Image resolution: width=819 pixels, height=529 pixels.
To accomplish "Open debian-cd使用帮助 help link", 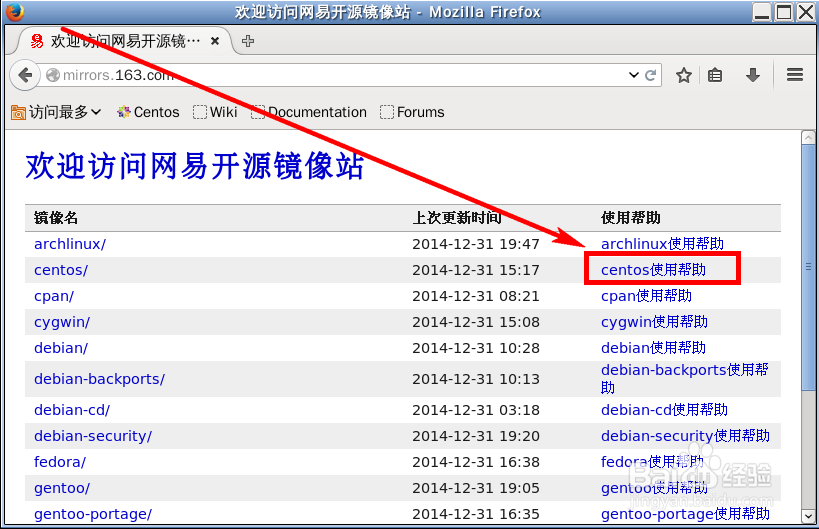I will pos(664,410).
